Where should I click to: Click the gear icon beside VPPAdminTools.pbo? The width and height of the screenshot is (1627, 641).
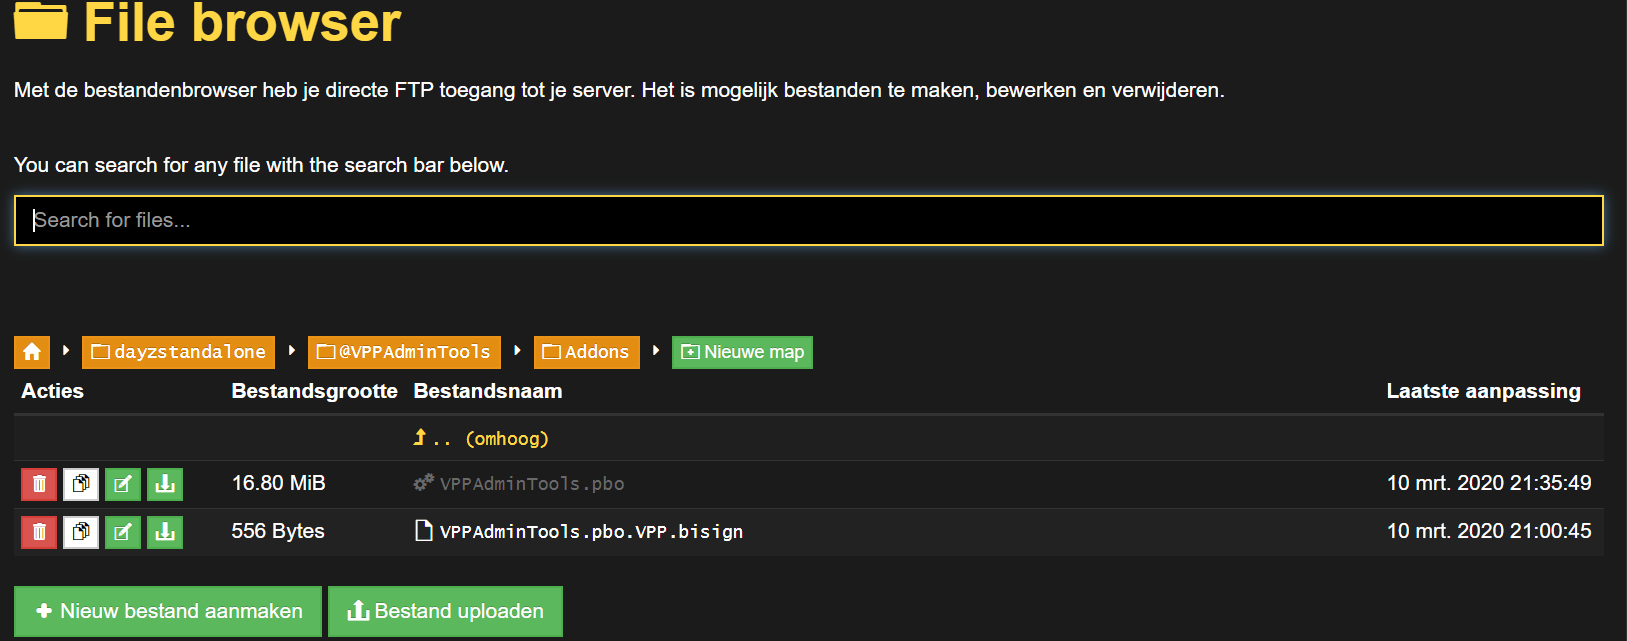(x=421, y=483)
